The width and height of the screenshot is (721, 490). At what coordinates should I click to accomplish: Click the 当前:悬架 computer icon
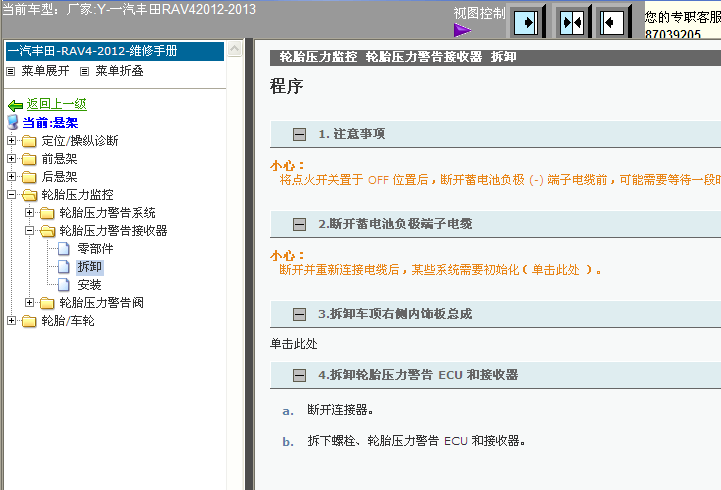pyautogui.click(x=13, y=122)
